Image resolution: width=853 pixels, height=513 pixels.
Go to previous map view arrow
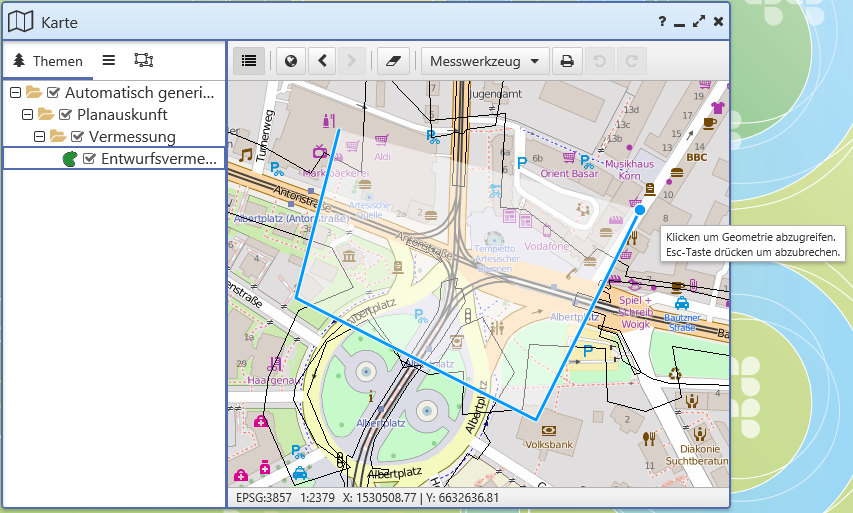322,61
